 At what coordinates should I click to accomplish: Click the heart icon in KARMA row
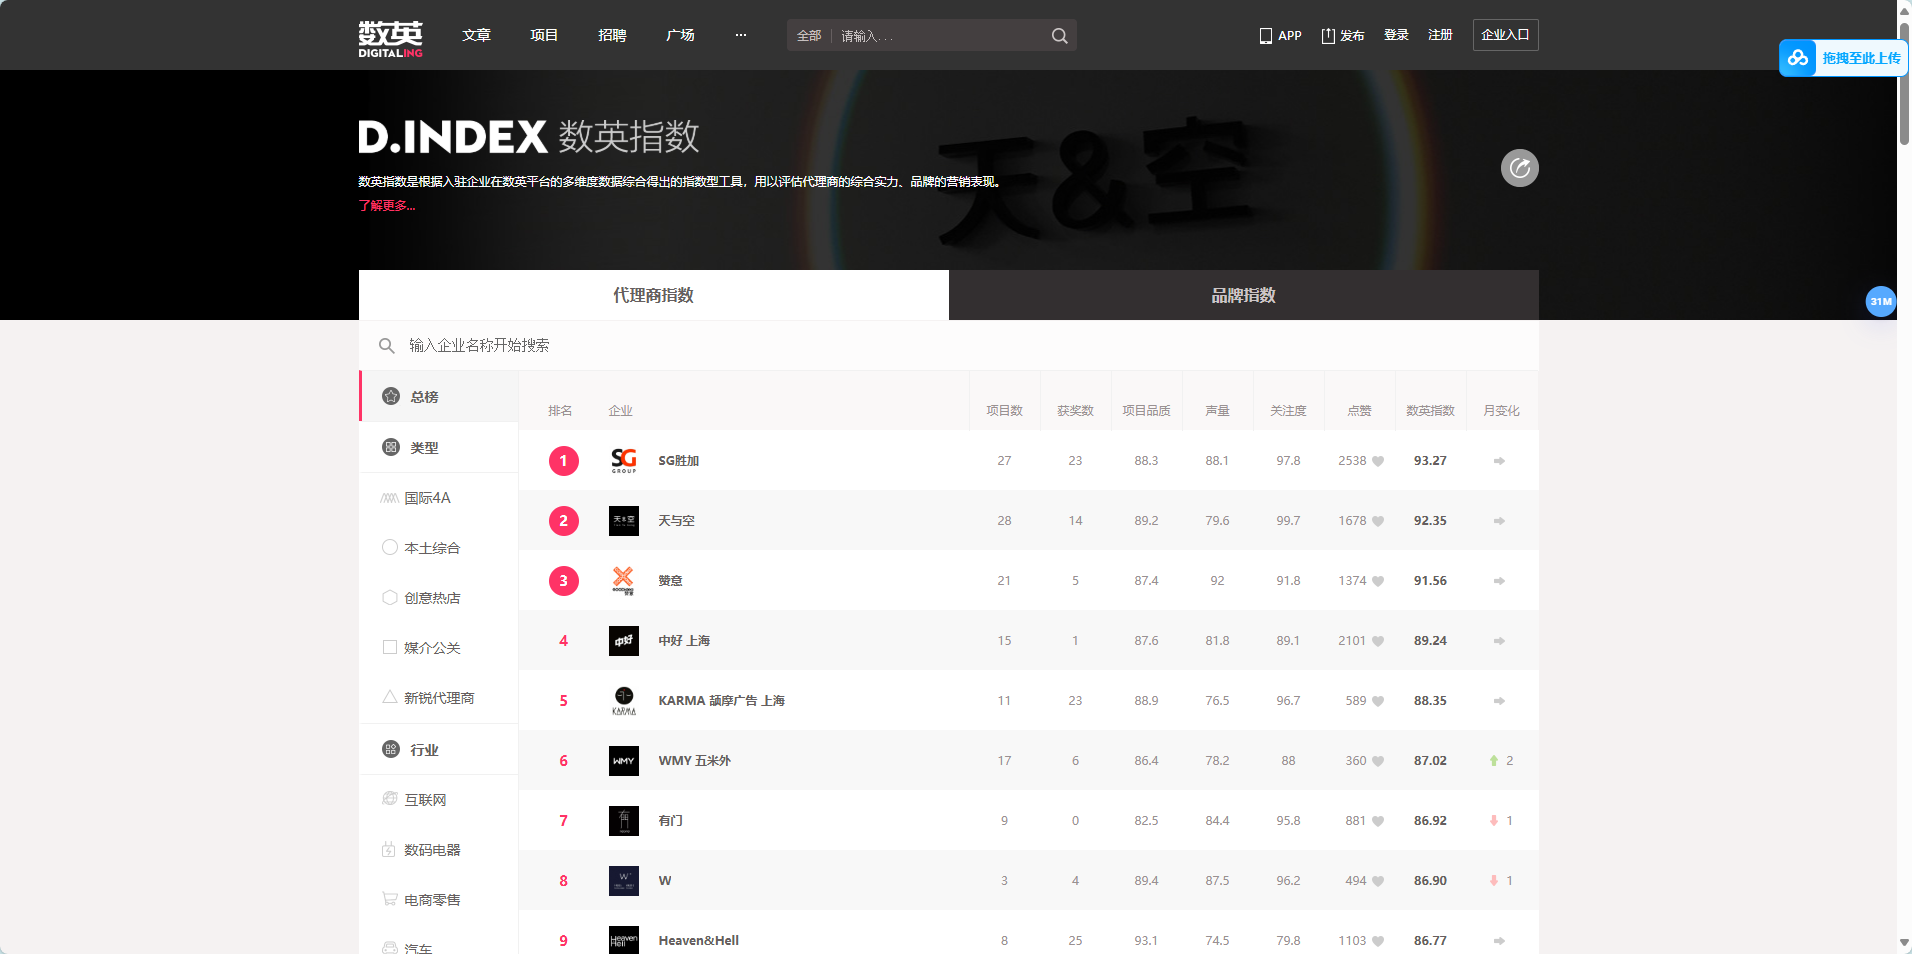tap(1378, 701)
